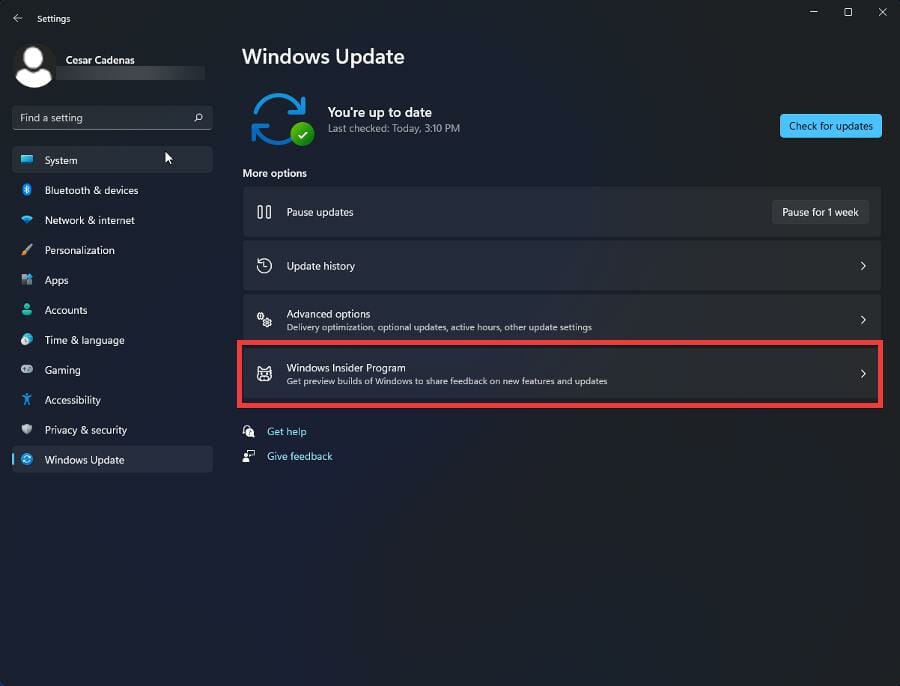Open the Give feedback link
900x686 pixels.
(300, 456)
